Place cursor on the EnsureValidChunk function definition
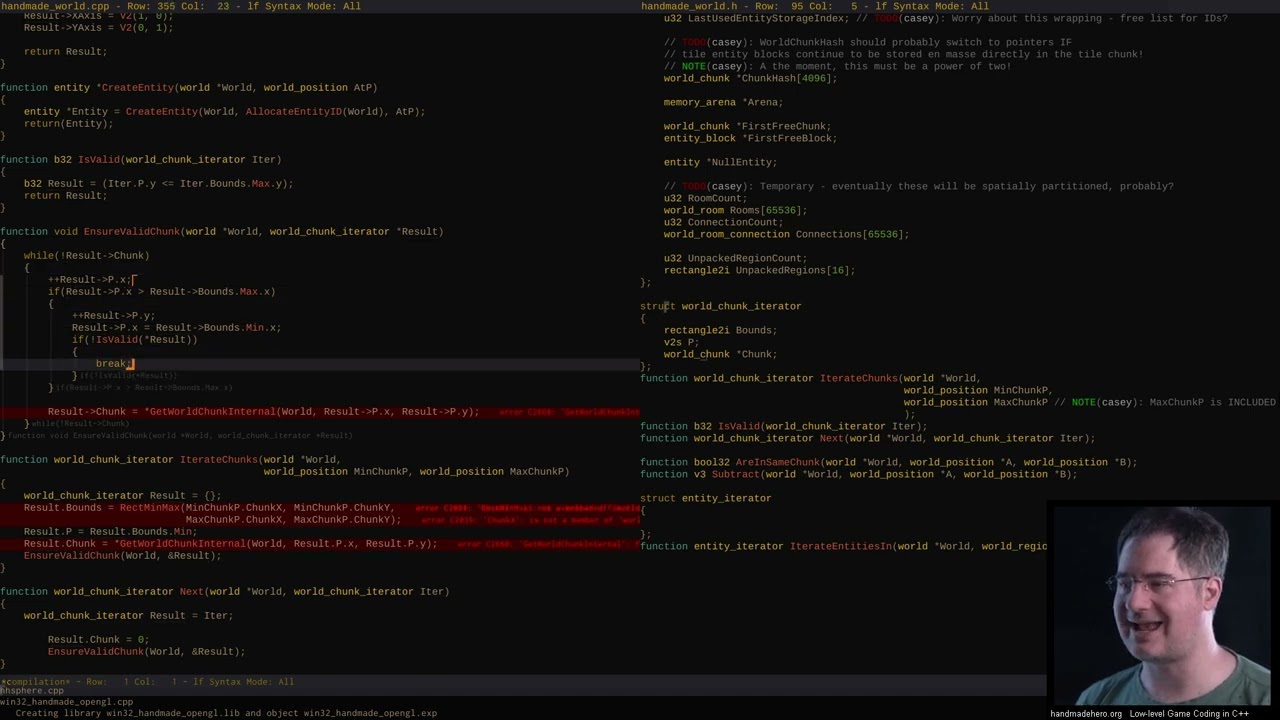This screenshot has width=1280, height=720. point(221,232)
